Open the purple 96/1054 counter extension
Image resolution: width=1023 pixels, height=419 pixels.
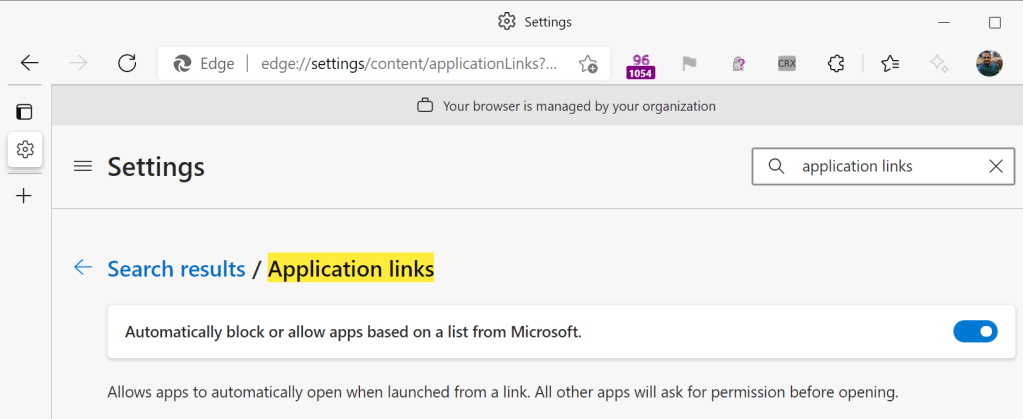[x=640, y=64]
